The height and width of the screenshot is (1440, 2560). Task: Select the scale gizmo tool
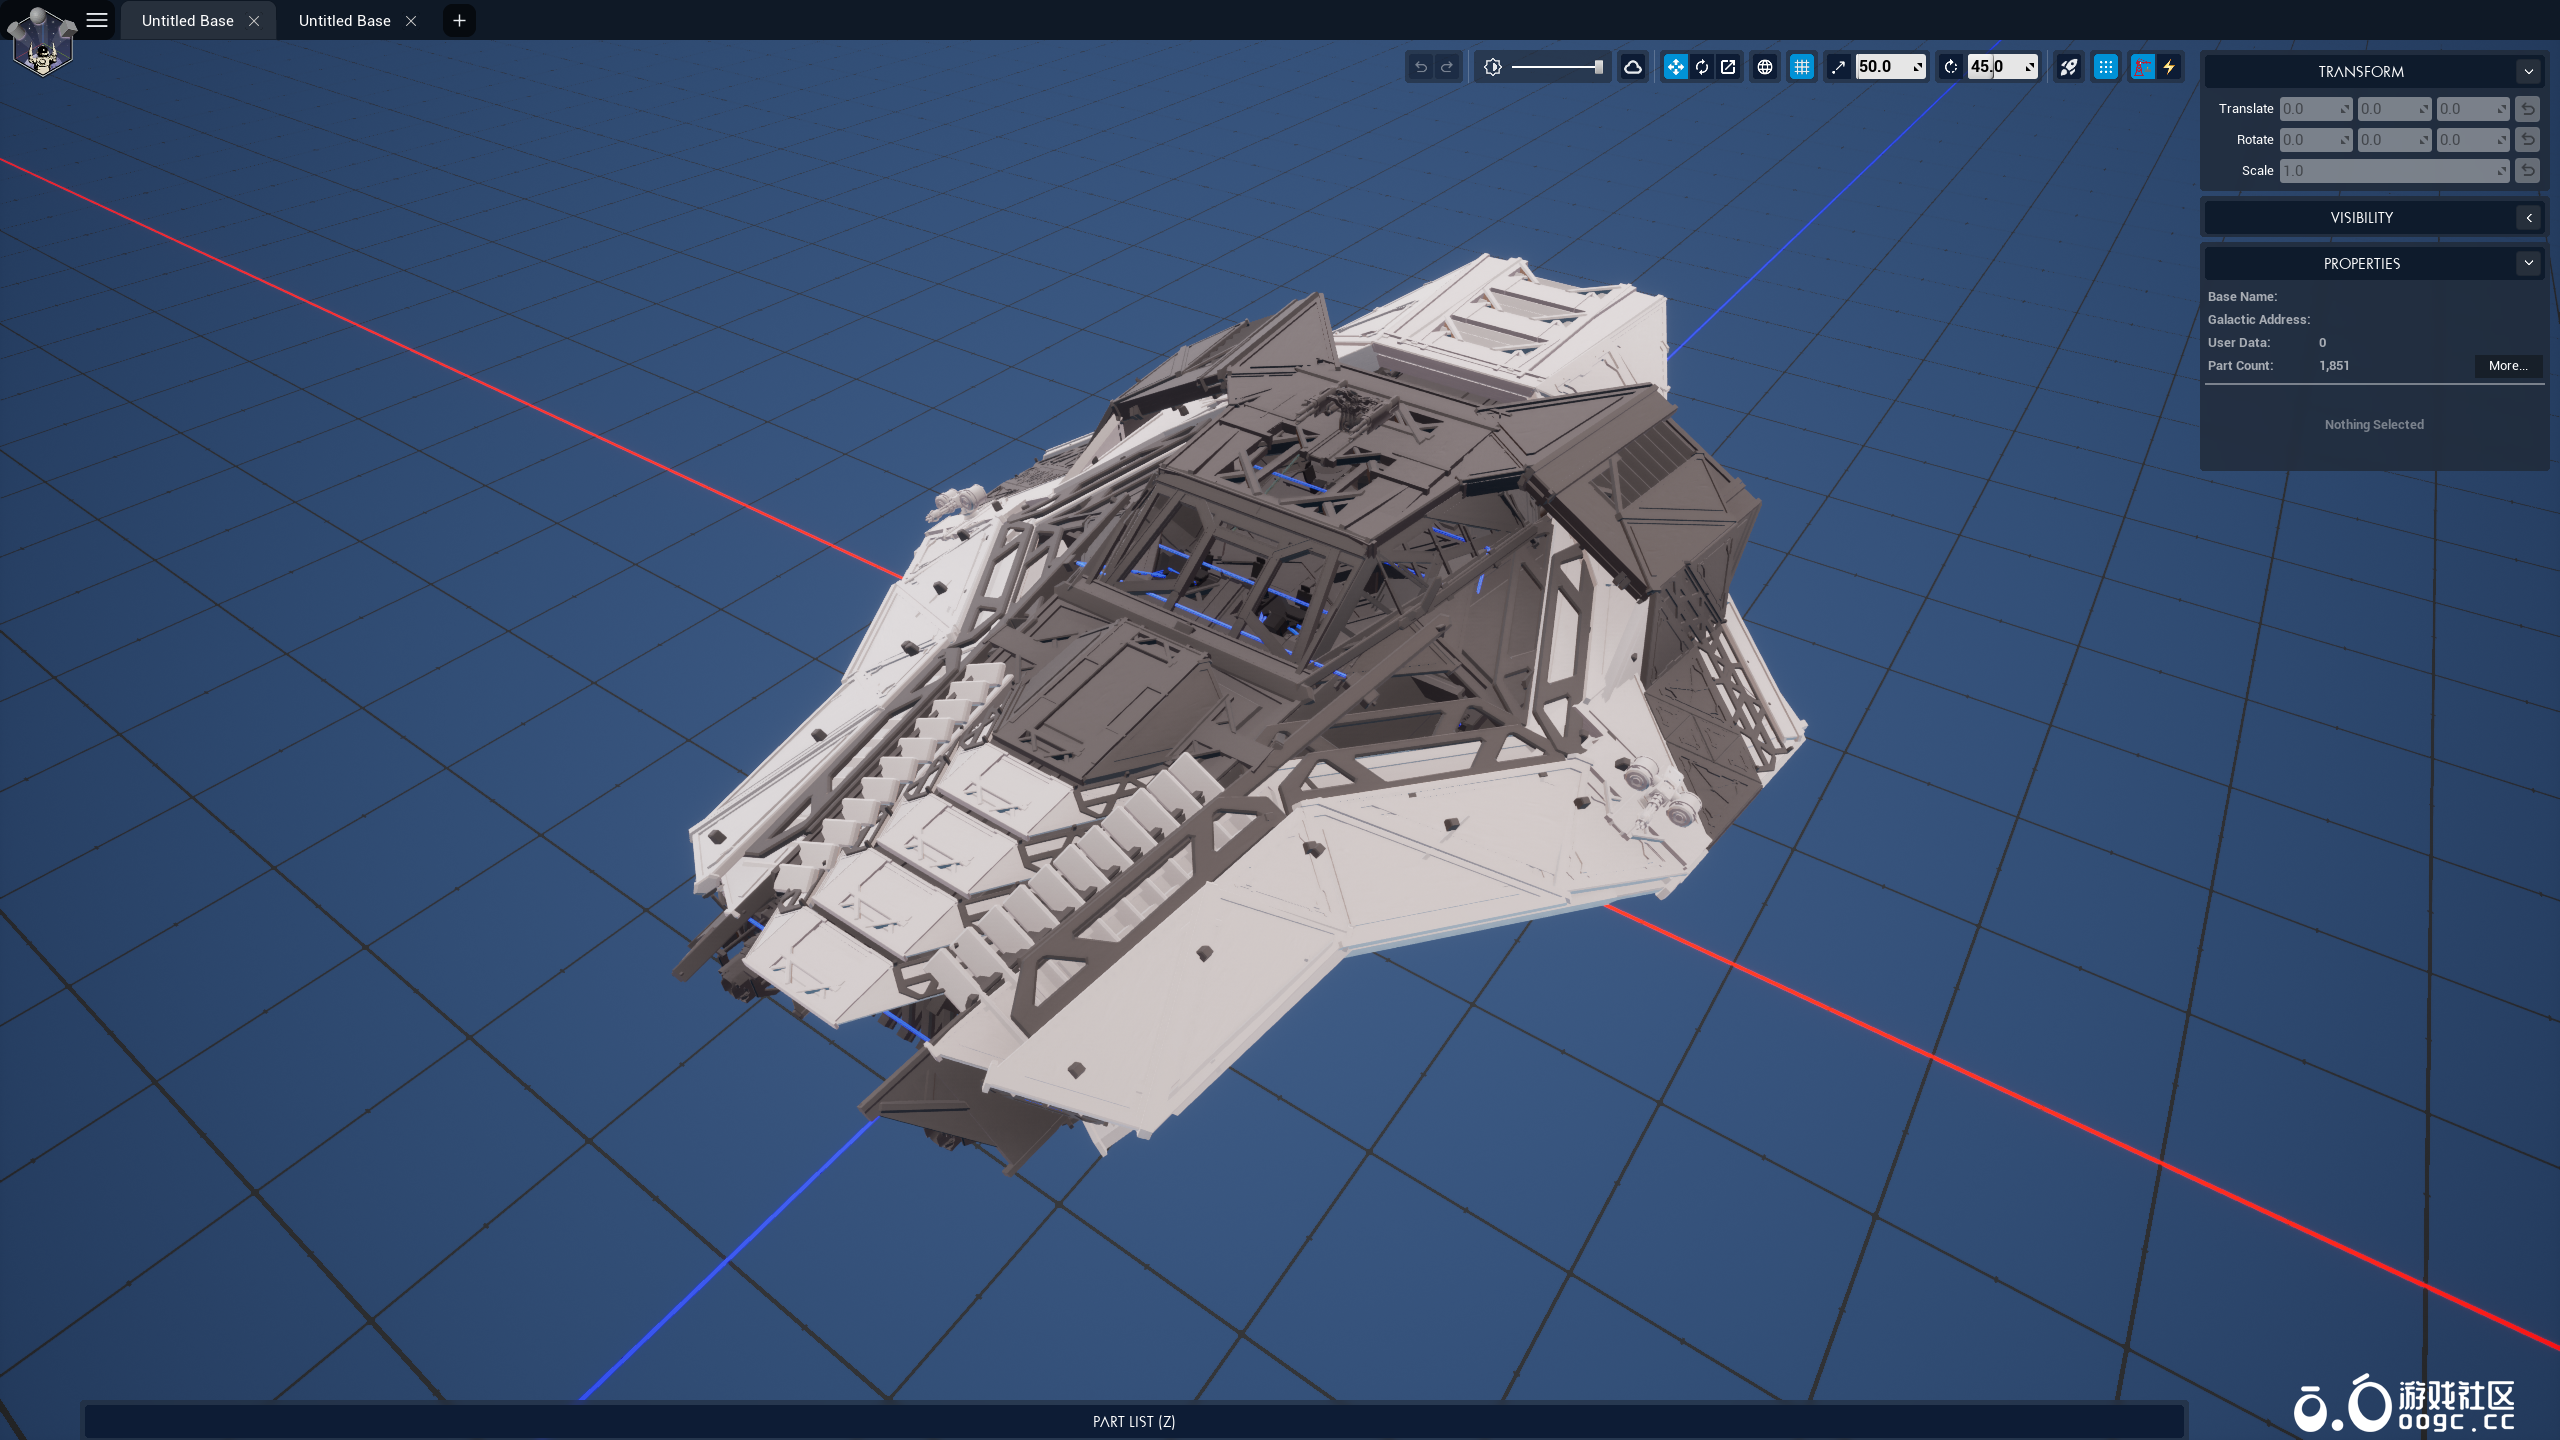[1728, 67]
